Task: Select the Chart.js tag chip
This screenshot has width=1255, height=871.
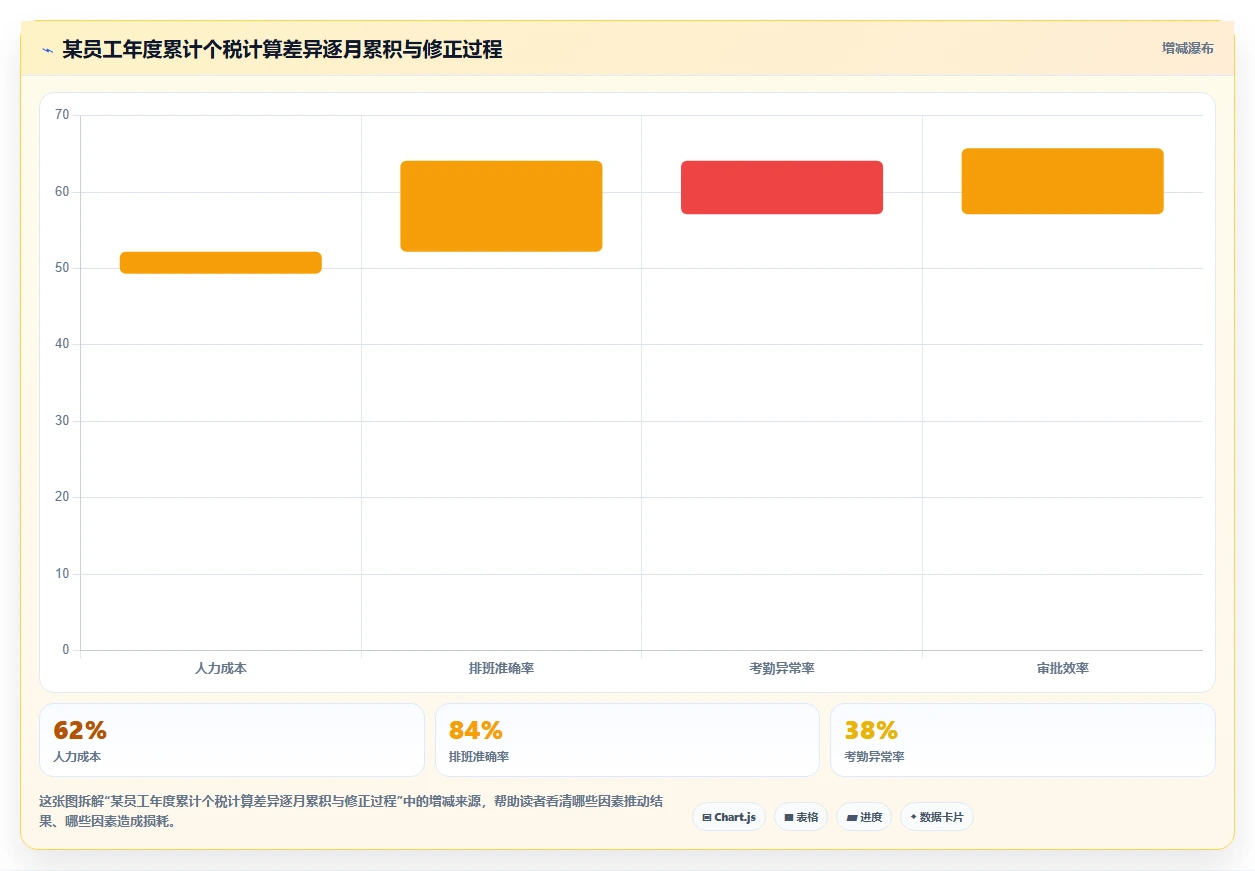Action: point(729,817)
